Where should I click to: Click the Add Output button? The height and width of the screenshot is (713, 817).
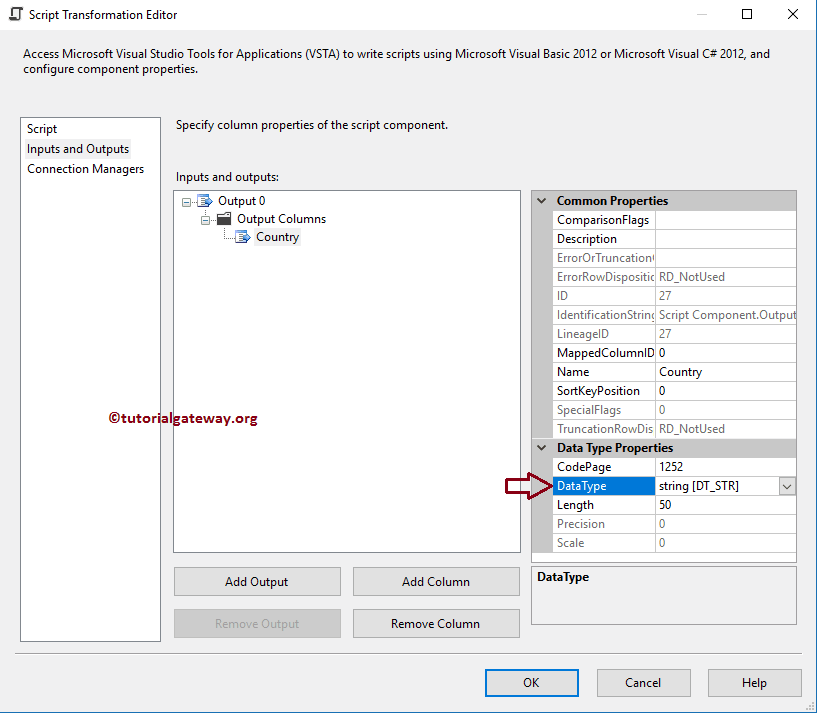pos(256,581)
